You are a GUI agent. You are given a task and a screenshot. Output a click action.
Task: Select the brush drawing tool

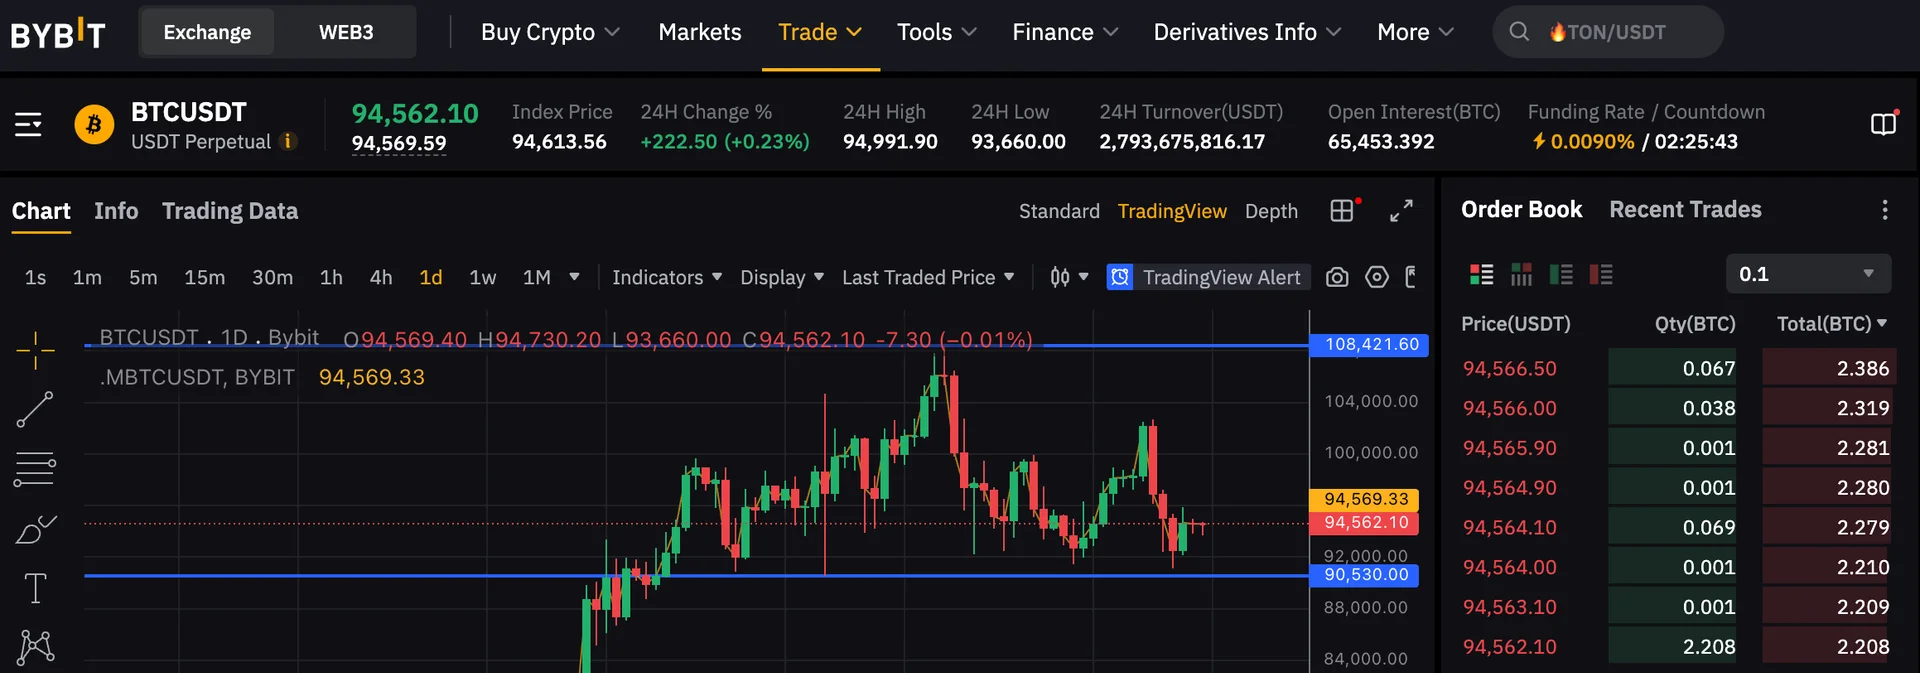[35, 529]
